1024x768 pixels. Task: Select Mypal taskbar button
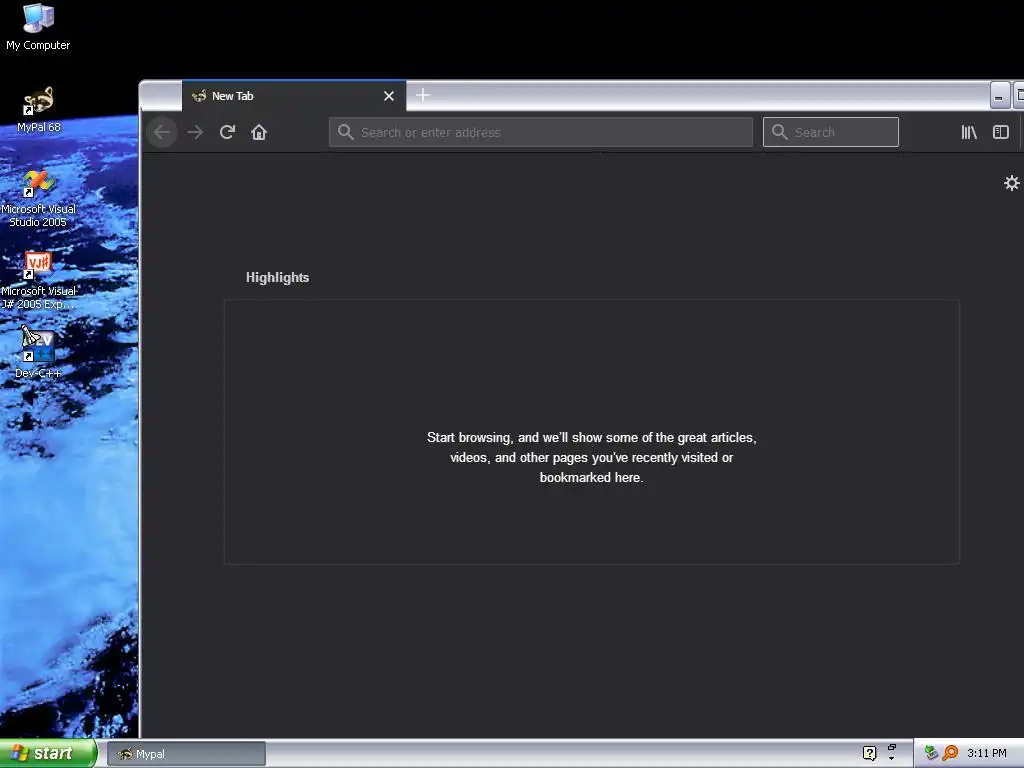coord(186,754)
